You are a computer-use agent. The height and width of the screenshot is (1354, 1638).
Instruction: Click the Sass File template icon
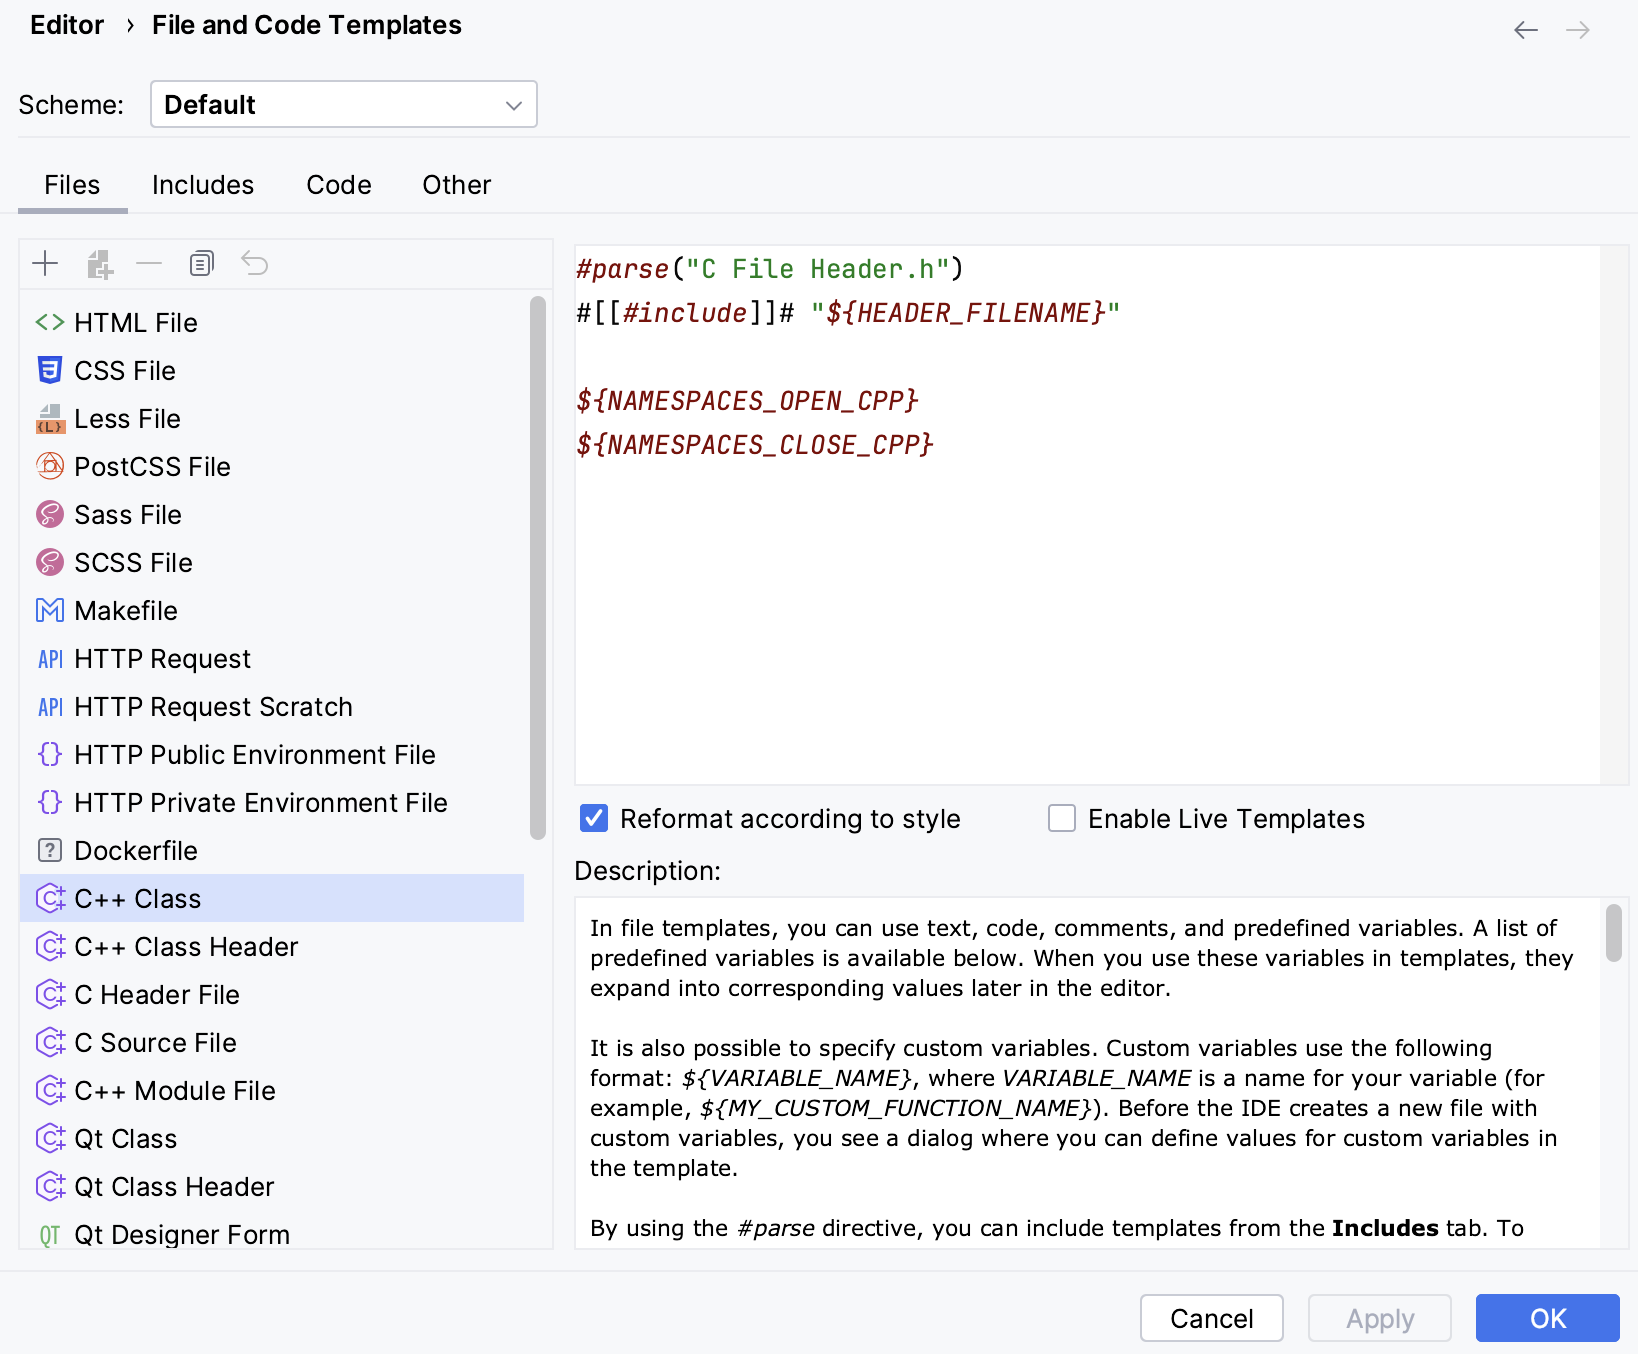tap(49, 514)
